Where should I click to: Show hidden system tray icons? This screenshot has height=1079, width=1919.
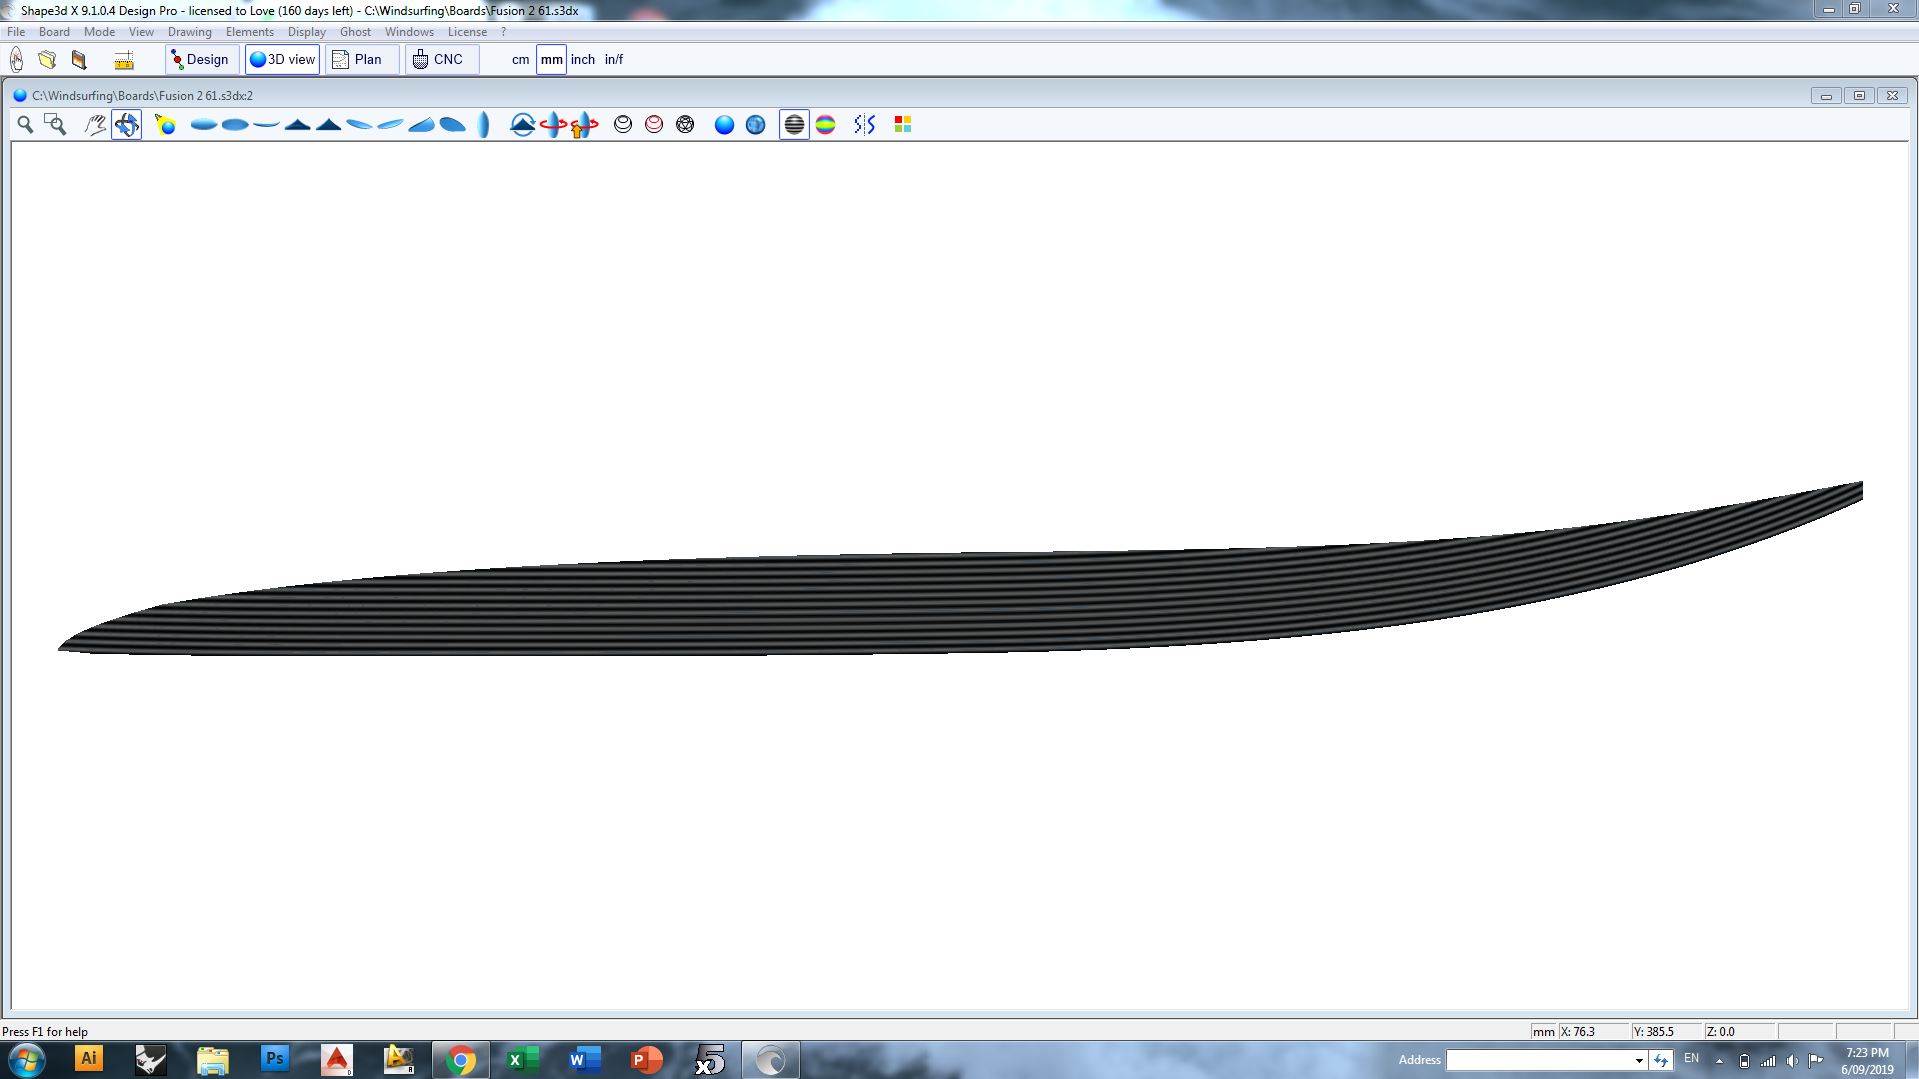[x=1719, y=1060]
